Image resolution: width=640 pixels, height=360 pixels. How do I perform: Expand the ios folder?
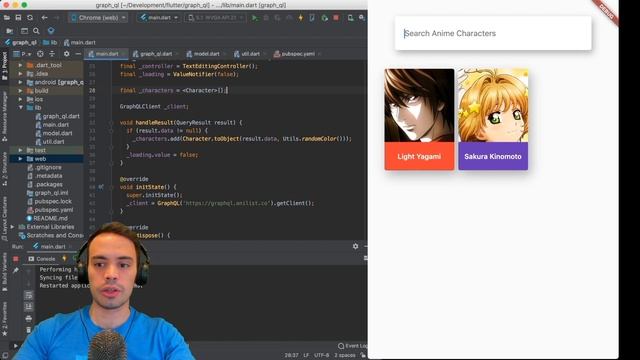(x=20, y=99)
